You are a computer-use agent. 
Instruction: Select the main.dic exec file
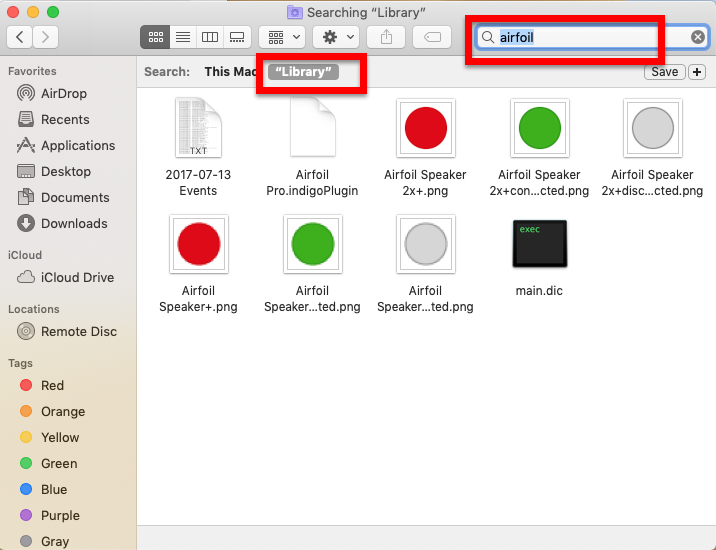click(x=539, y=245)
